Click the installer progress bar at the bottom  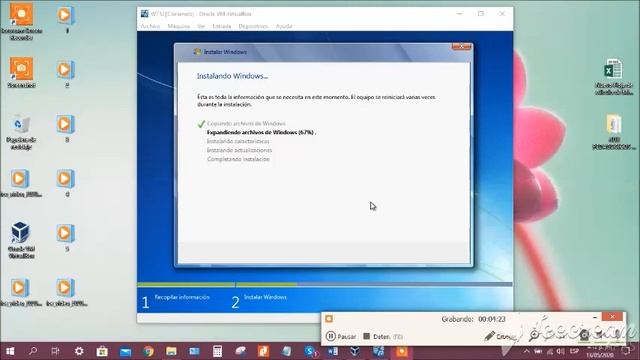[x=324, y=284]
